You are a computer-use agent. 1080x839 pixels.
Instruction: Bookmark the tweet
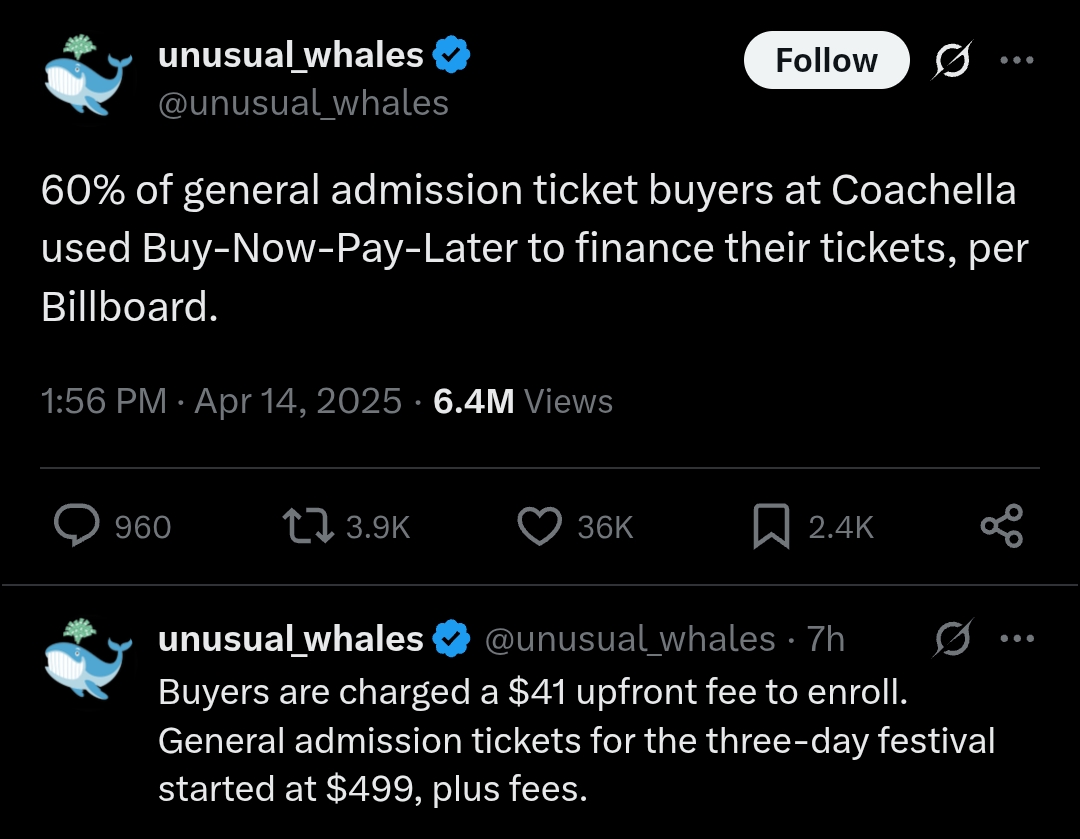click(x=770, y=526)
